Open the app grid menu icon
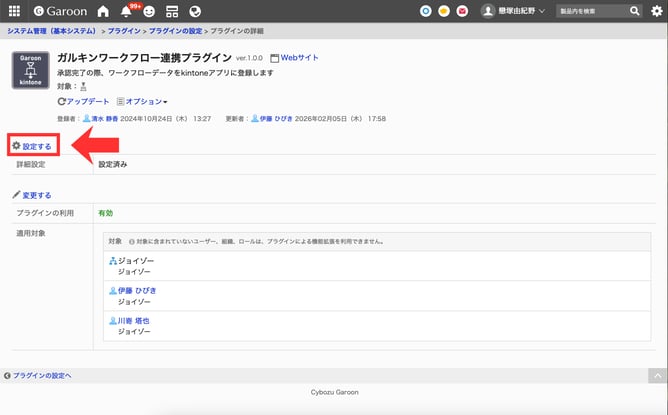Screen dimensions: 668x415 coord(14,11)
